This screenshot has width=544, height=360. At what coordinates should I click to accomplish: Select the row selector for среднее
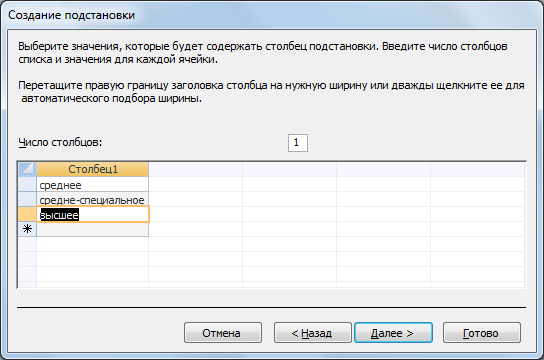tap(27, 184)
